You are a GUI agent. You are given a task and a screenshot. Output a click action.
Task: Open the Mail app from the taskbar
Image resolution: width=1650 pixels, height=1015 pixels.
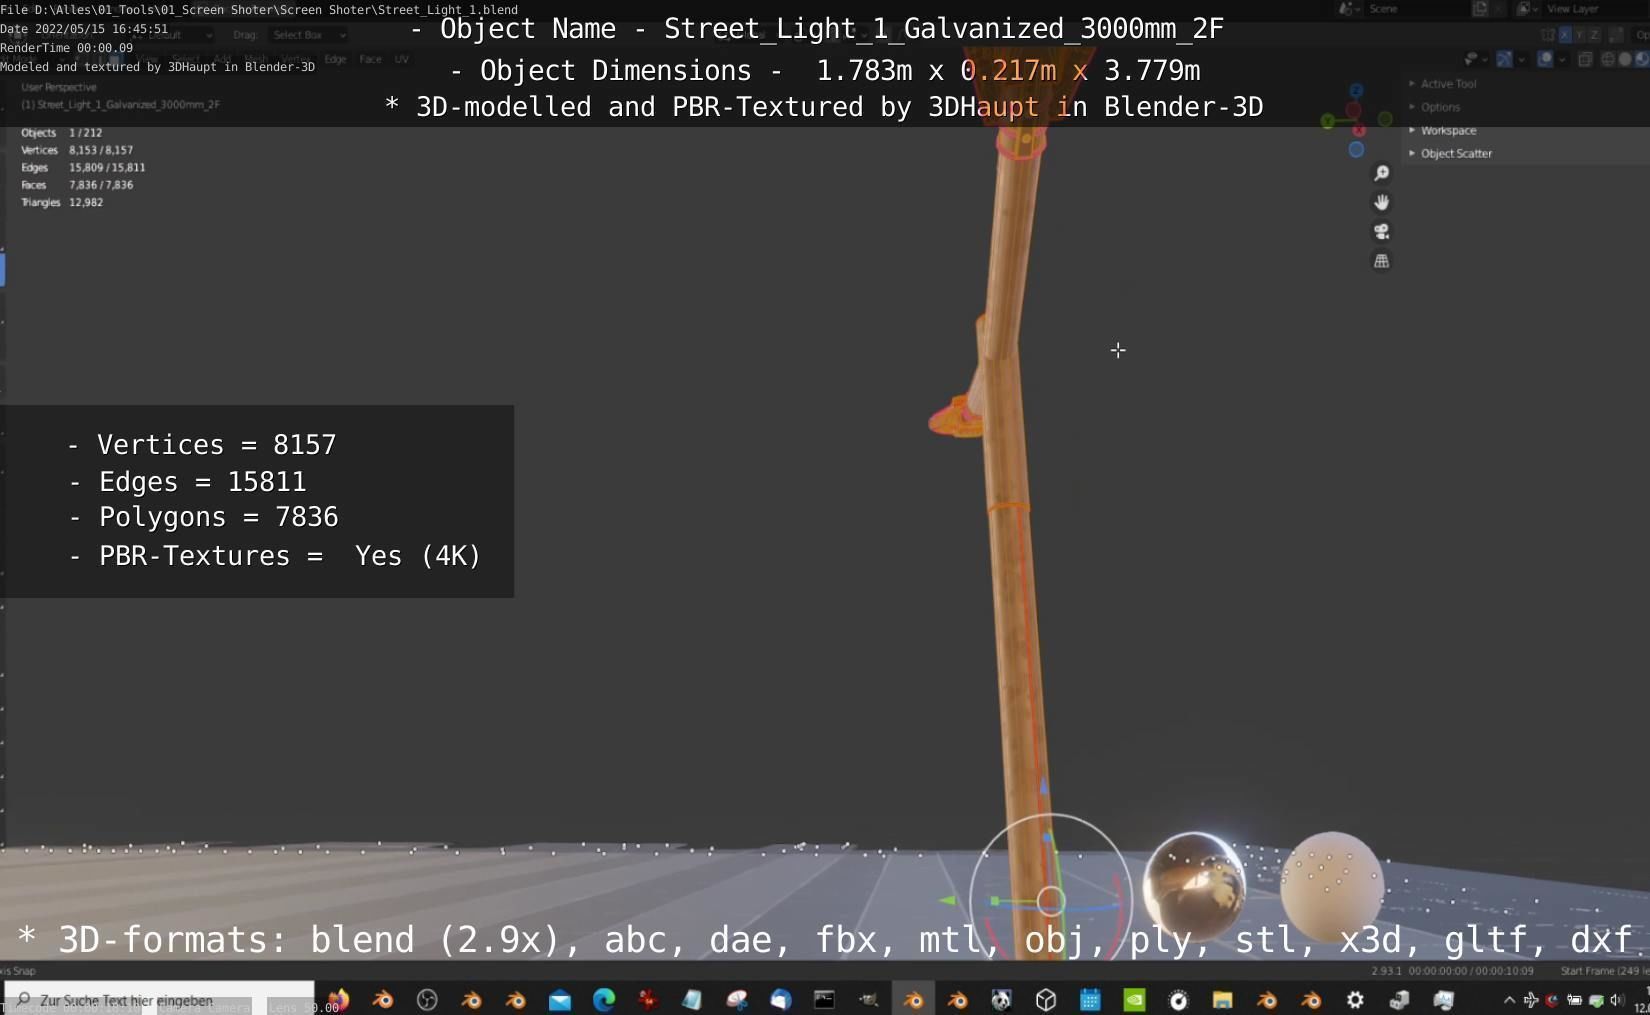(560, 999)
